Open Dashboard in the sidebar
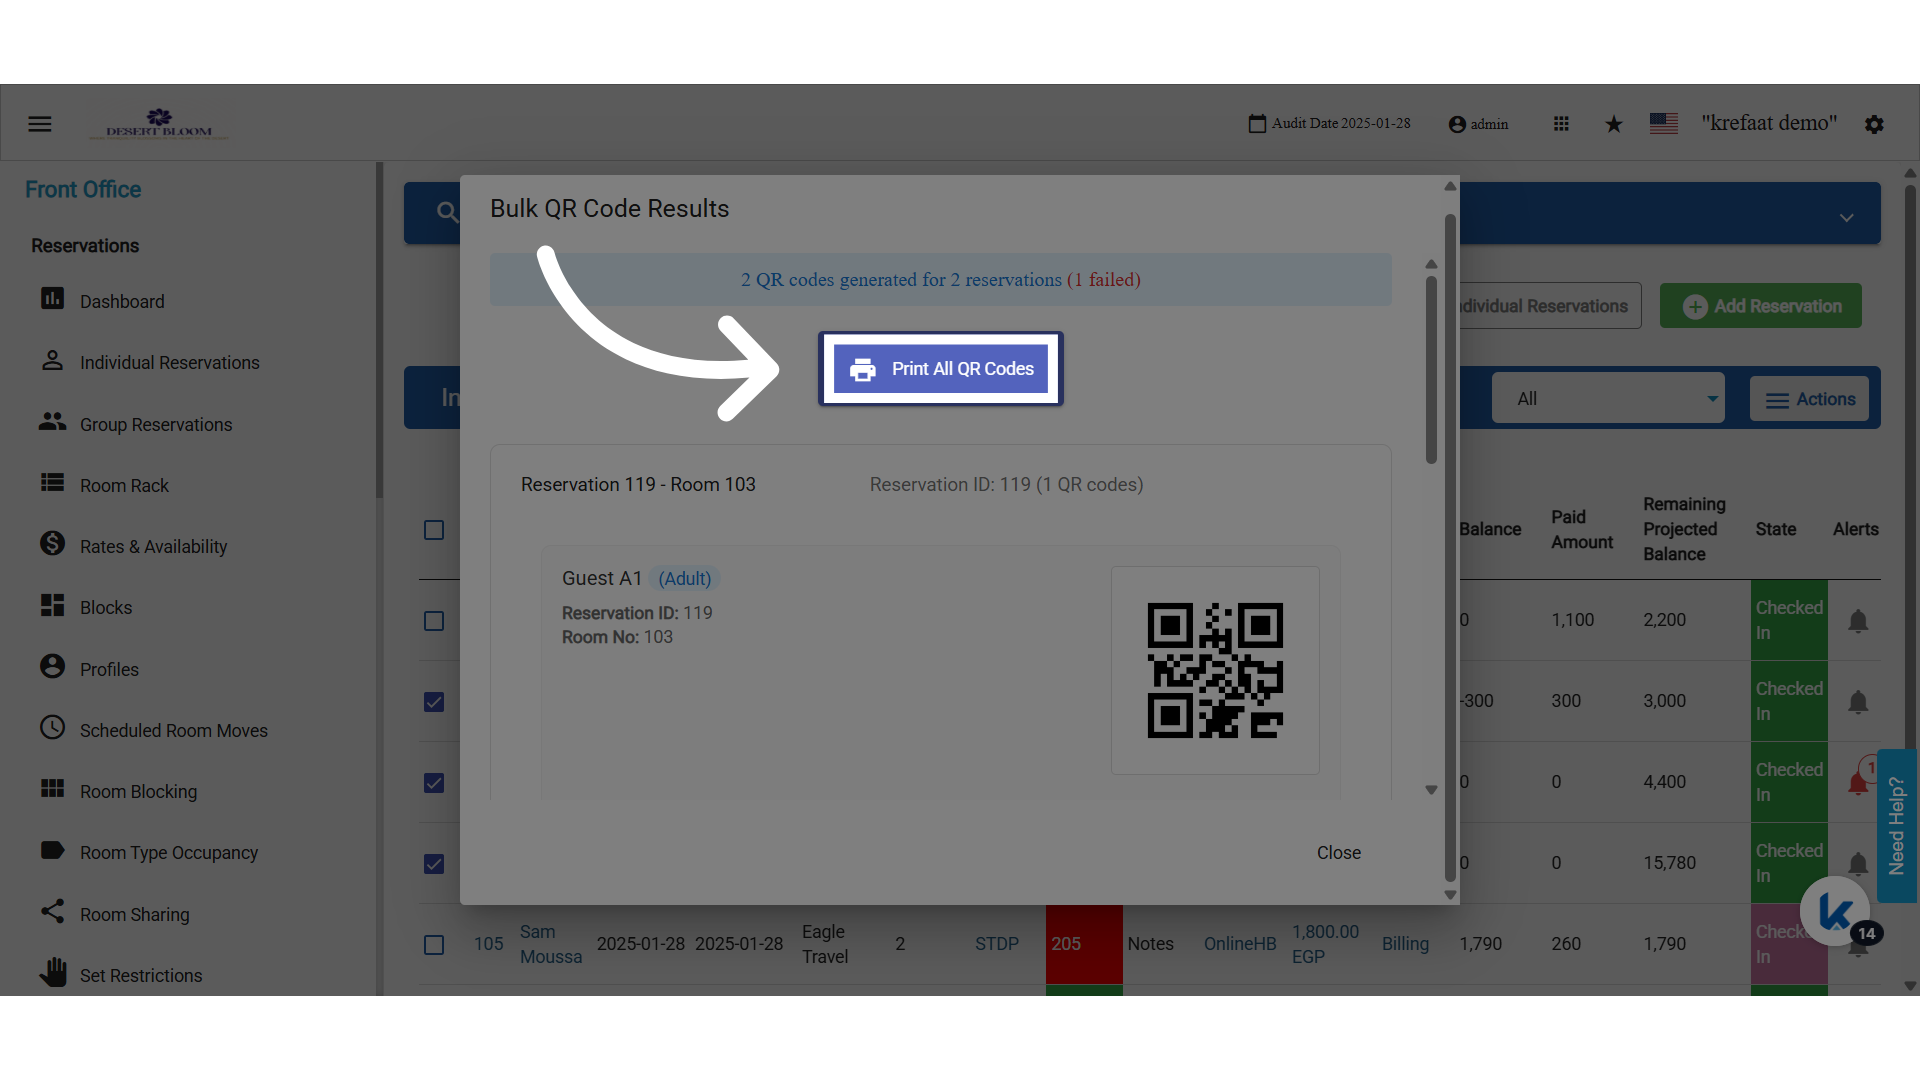 click(122, 301)
